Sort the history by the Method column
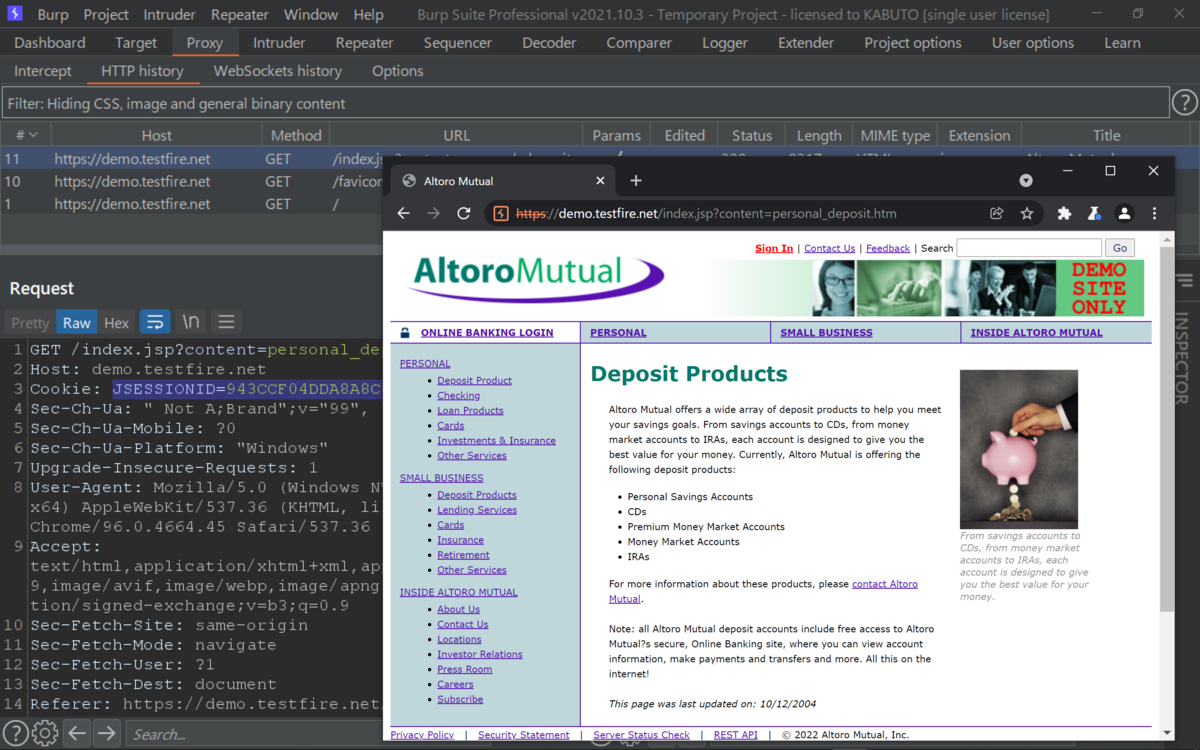The image size is (1200, 750). (296, 135)
